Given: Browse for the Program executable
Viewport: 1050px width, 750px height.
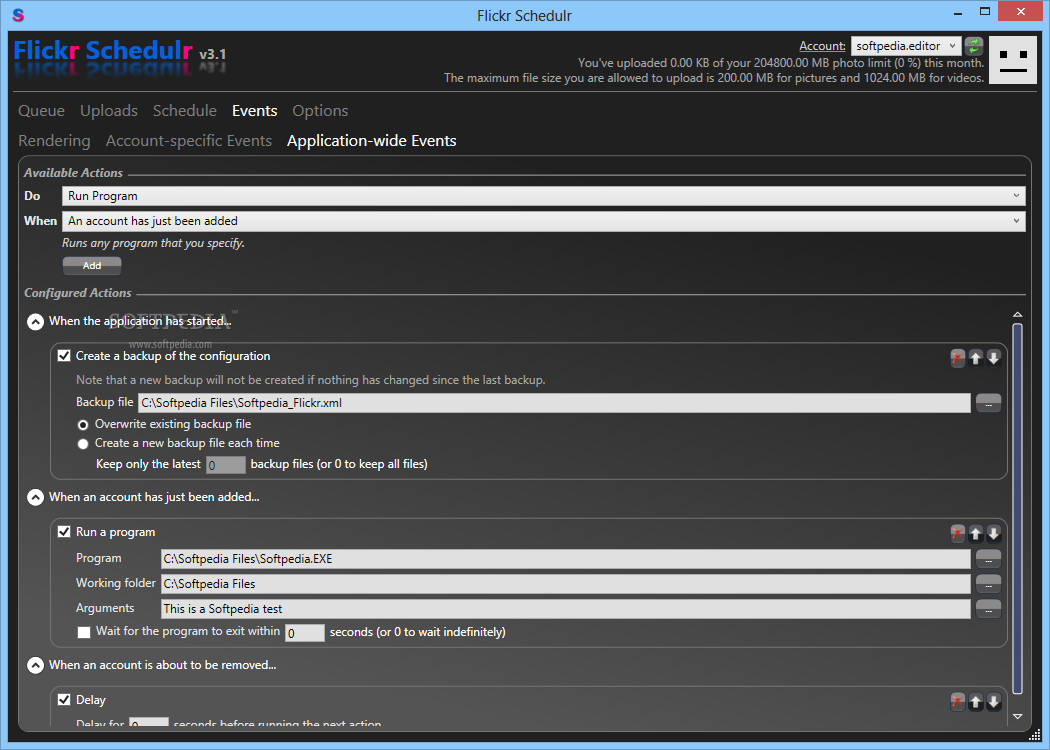Looking at the screenshot, I should pos(988,558).
